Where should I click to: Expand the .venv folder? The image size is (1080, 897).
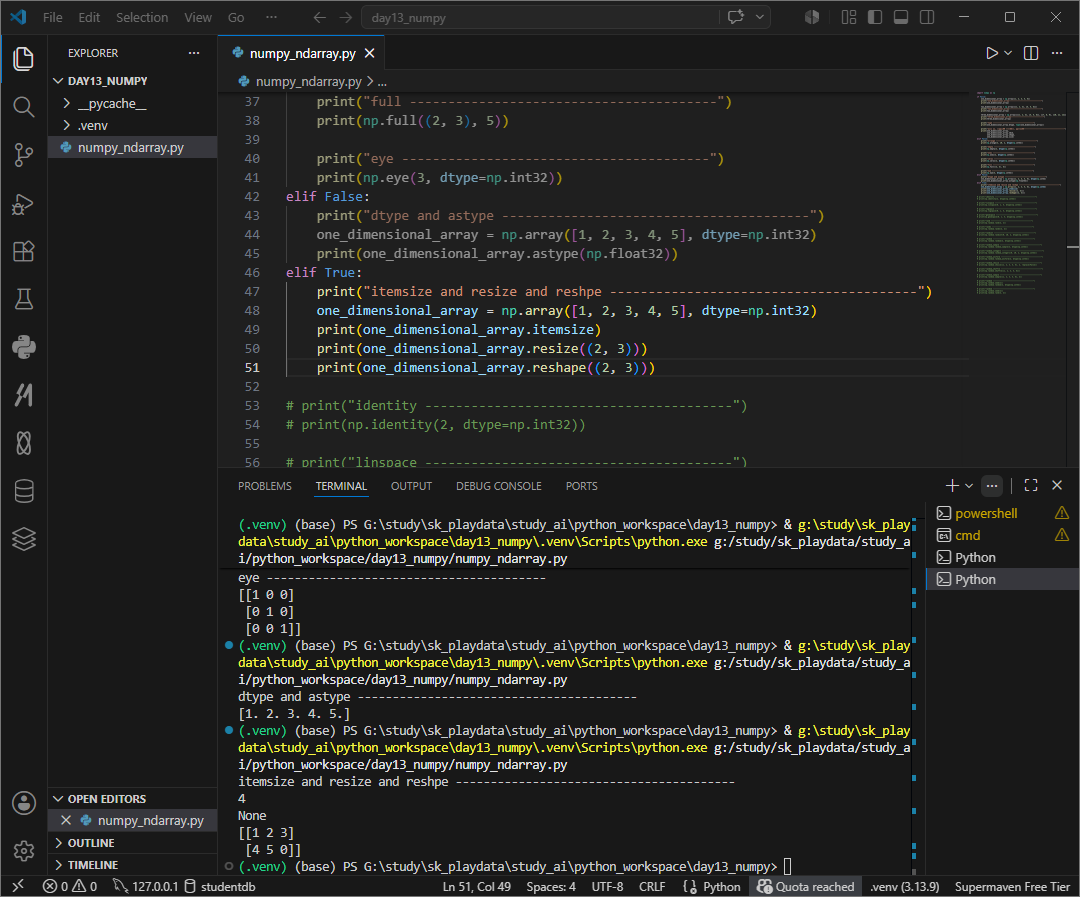[x=132, y=125]
